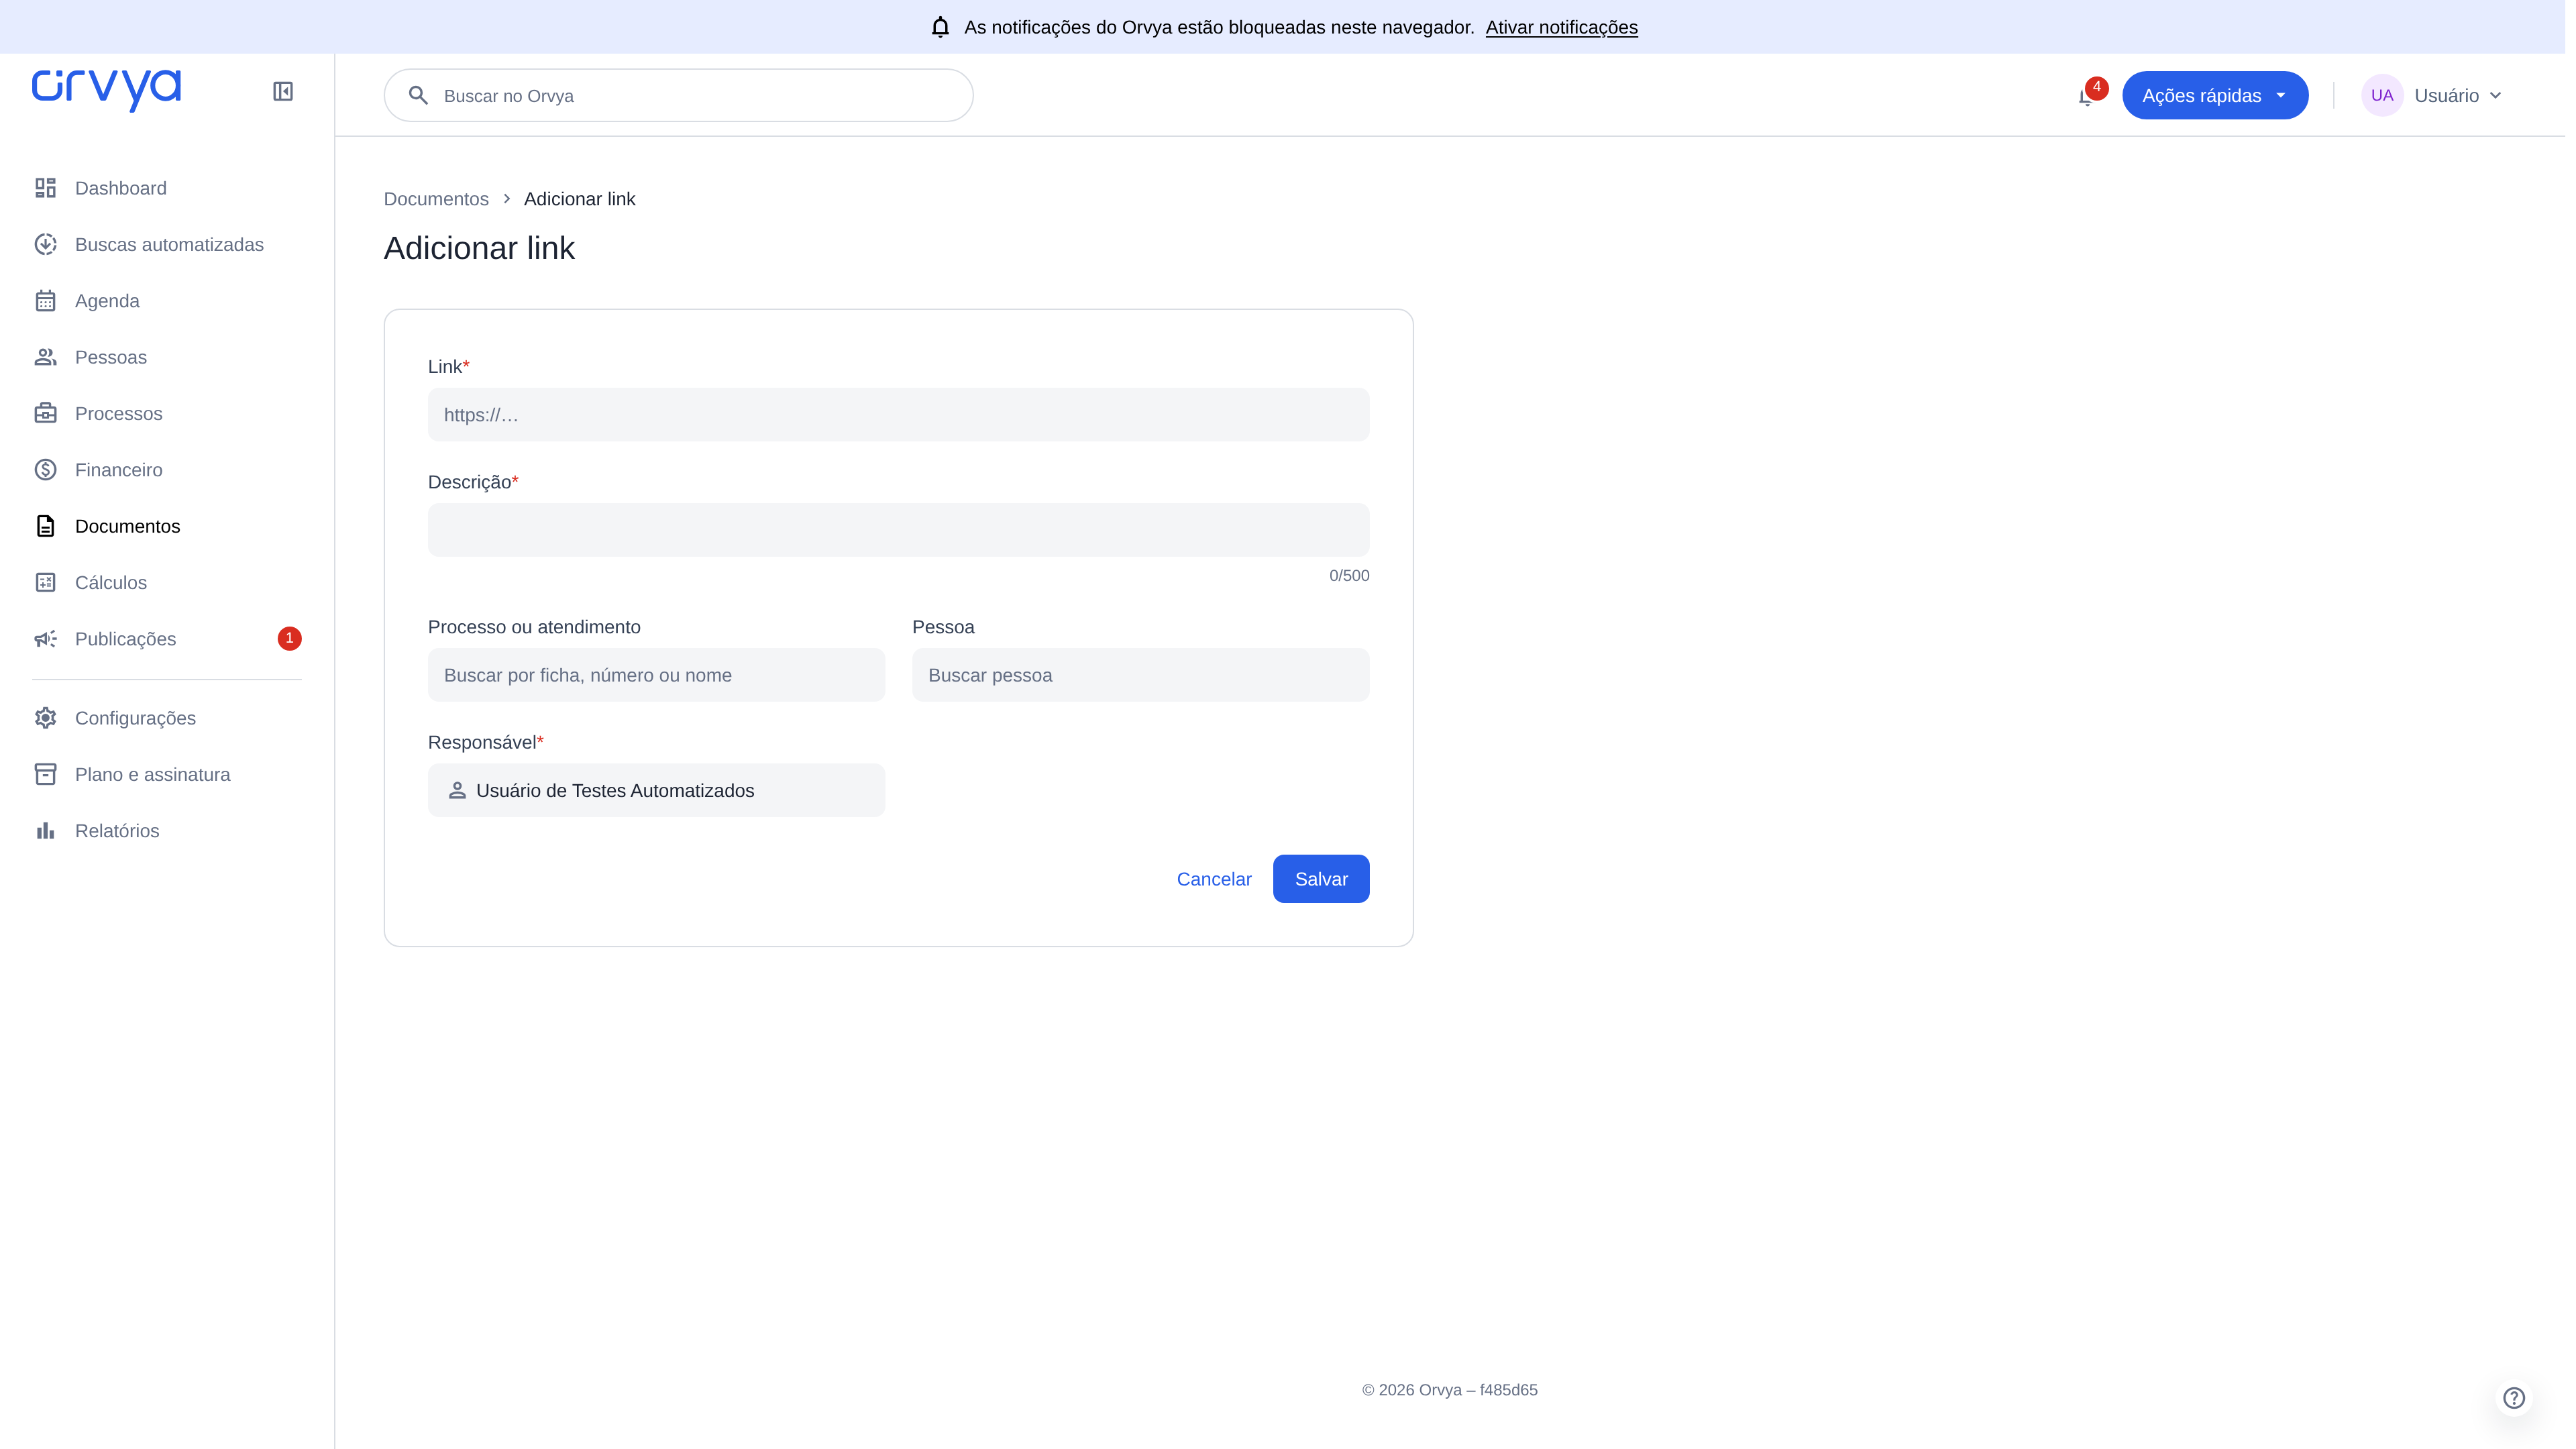Click the Agenda calendar icon
Screen dimensions: 2576x1449
[x=46, y=300]
